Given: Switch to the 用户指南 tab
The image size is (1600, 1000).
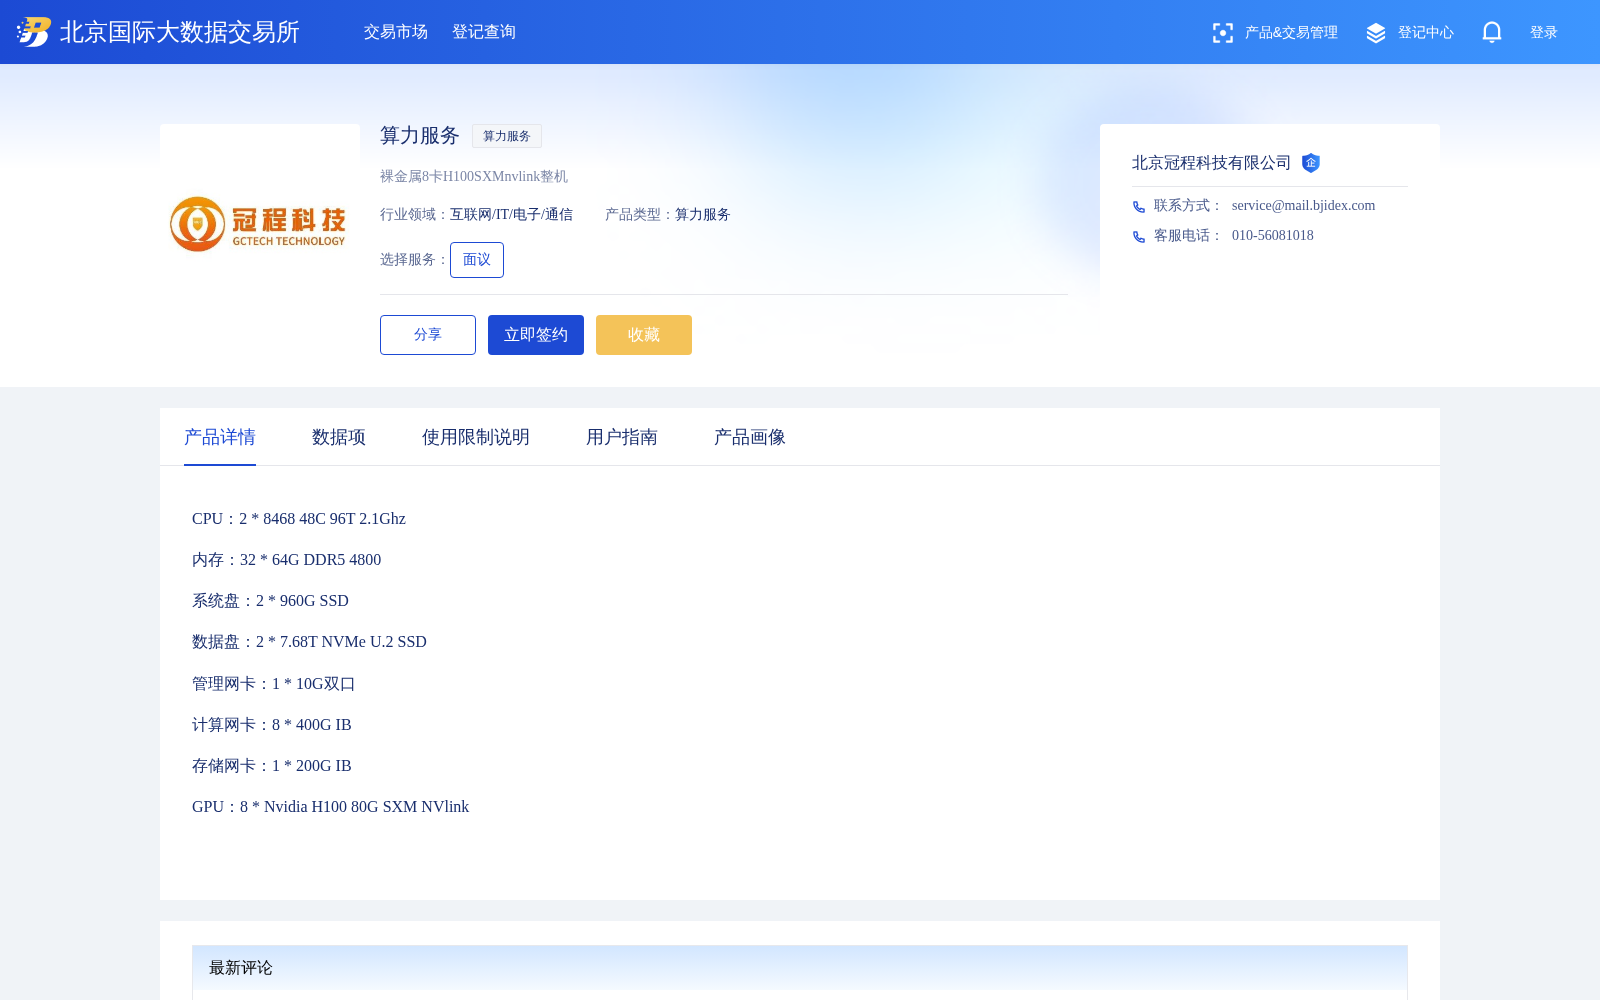Looking at the screenshot, I should point(622,437).
